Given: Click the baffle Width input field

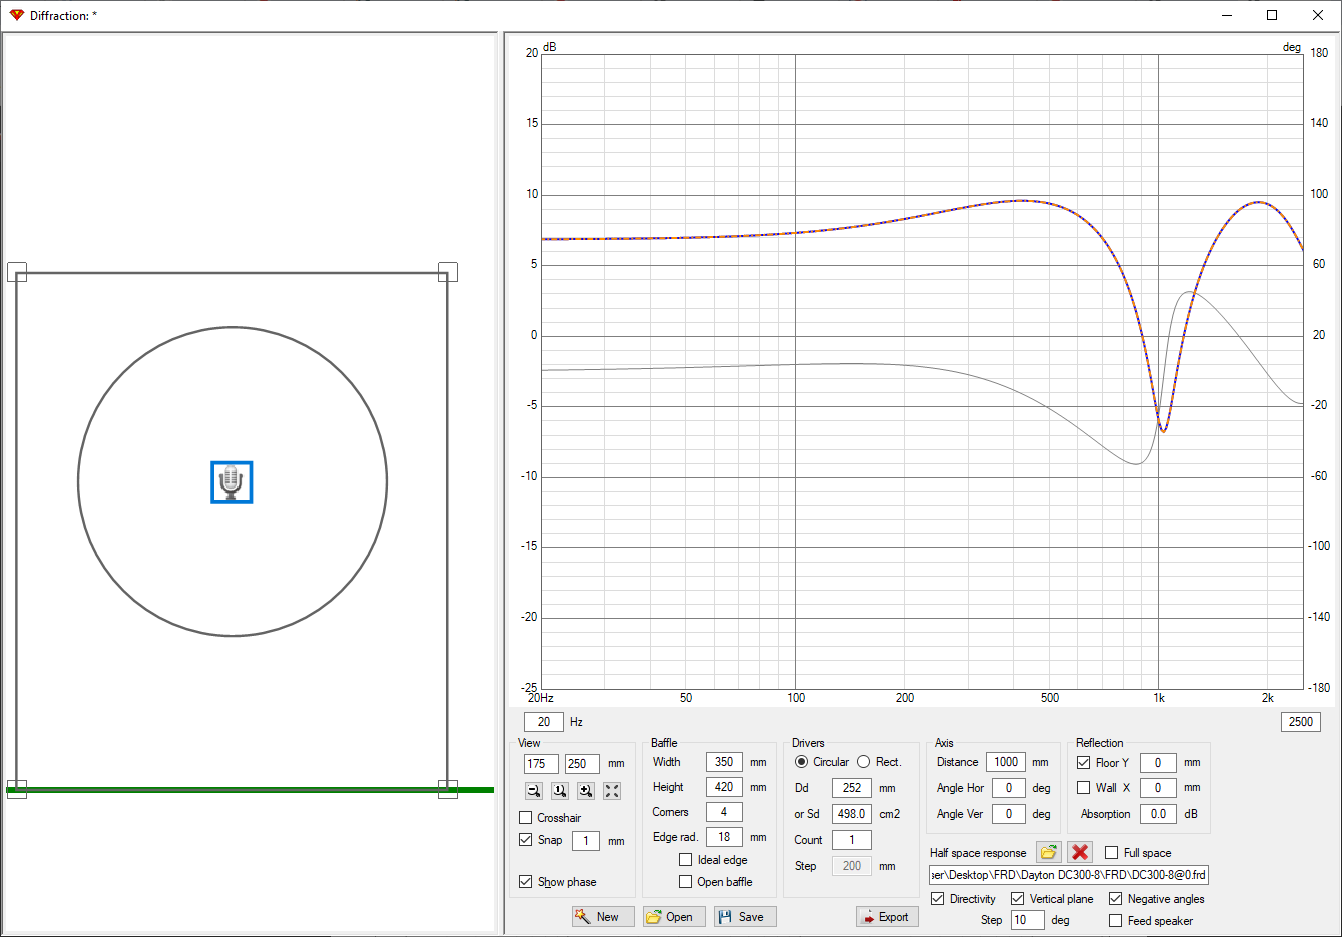Looking at the screenshot, I should pos(724,762).
